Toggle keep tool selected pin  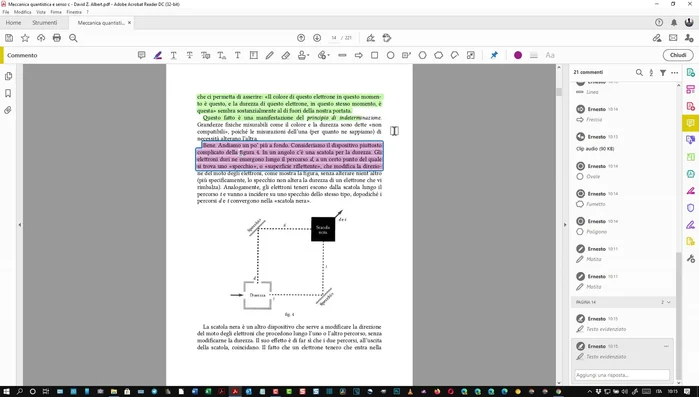(494, 55)
